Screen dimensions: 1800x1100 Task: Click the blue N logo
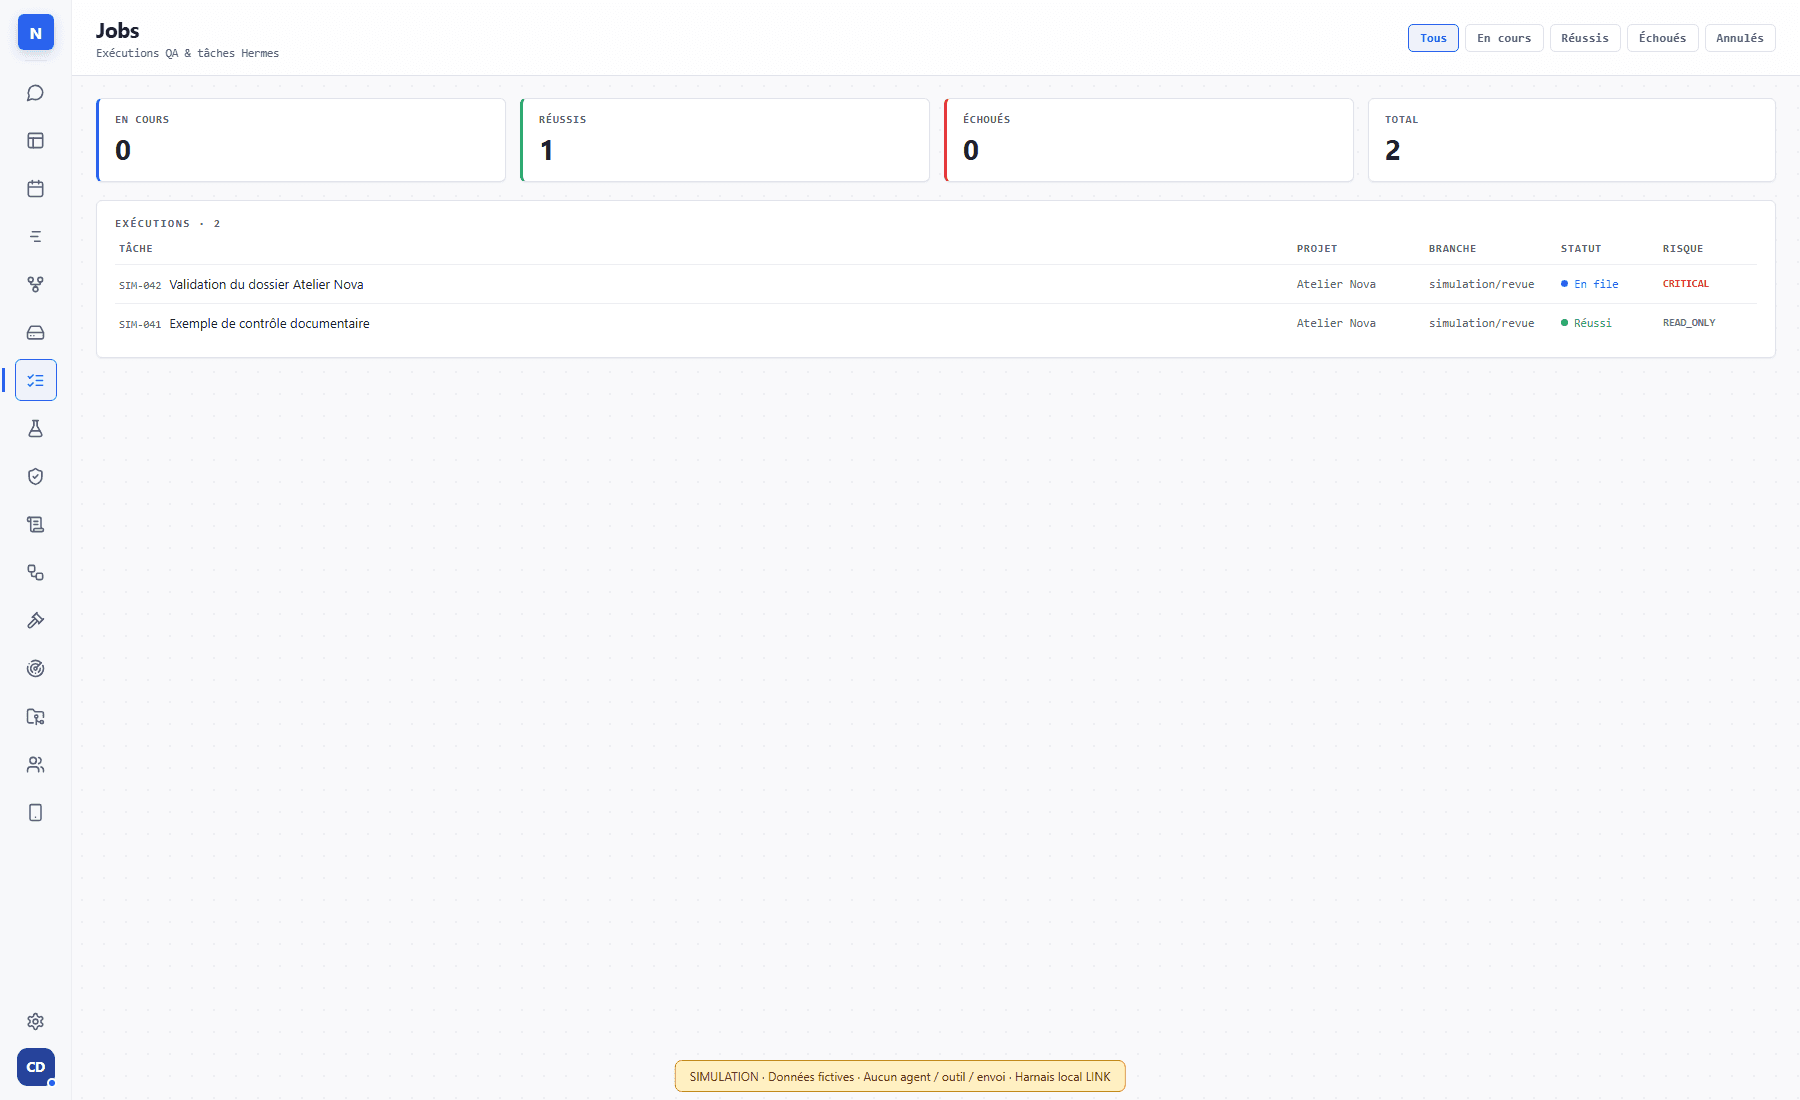click(x=36, y=33)
